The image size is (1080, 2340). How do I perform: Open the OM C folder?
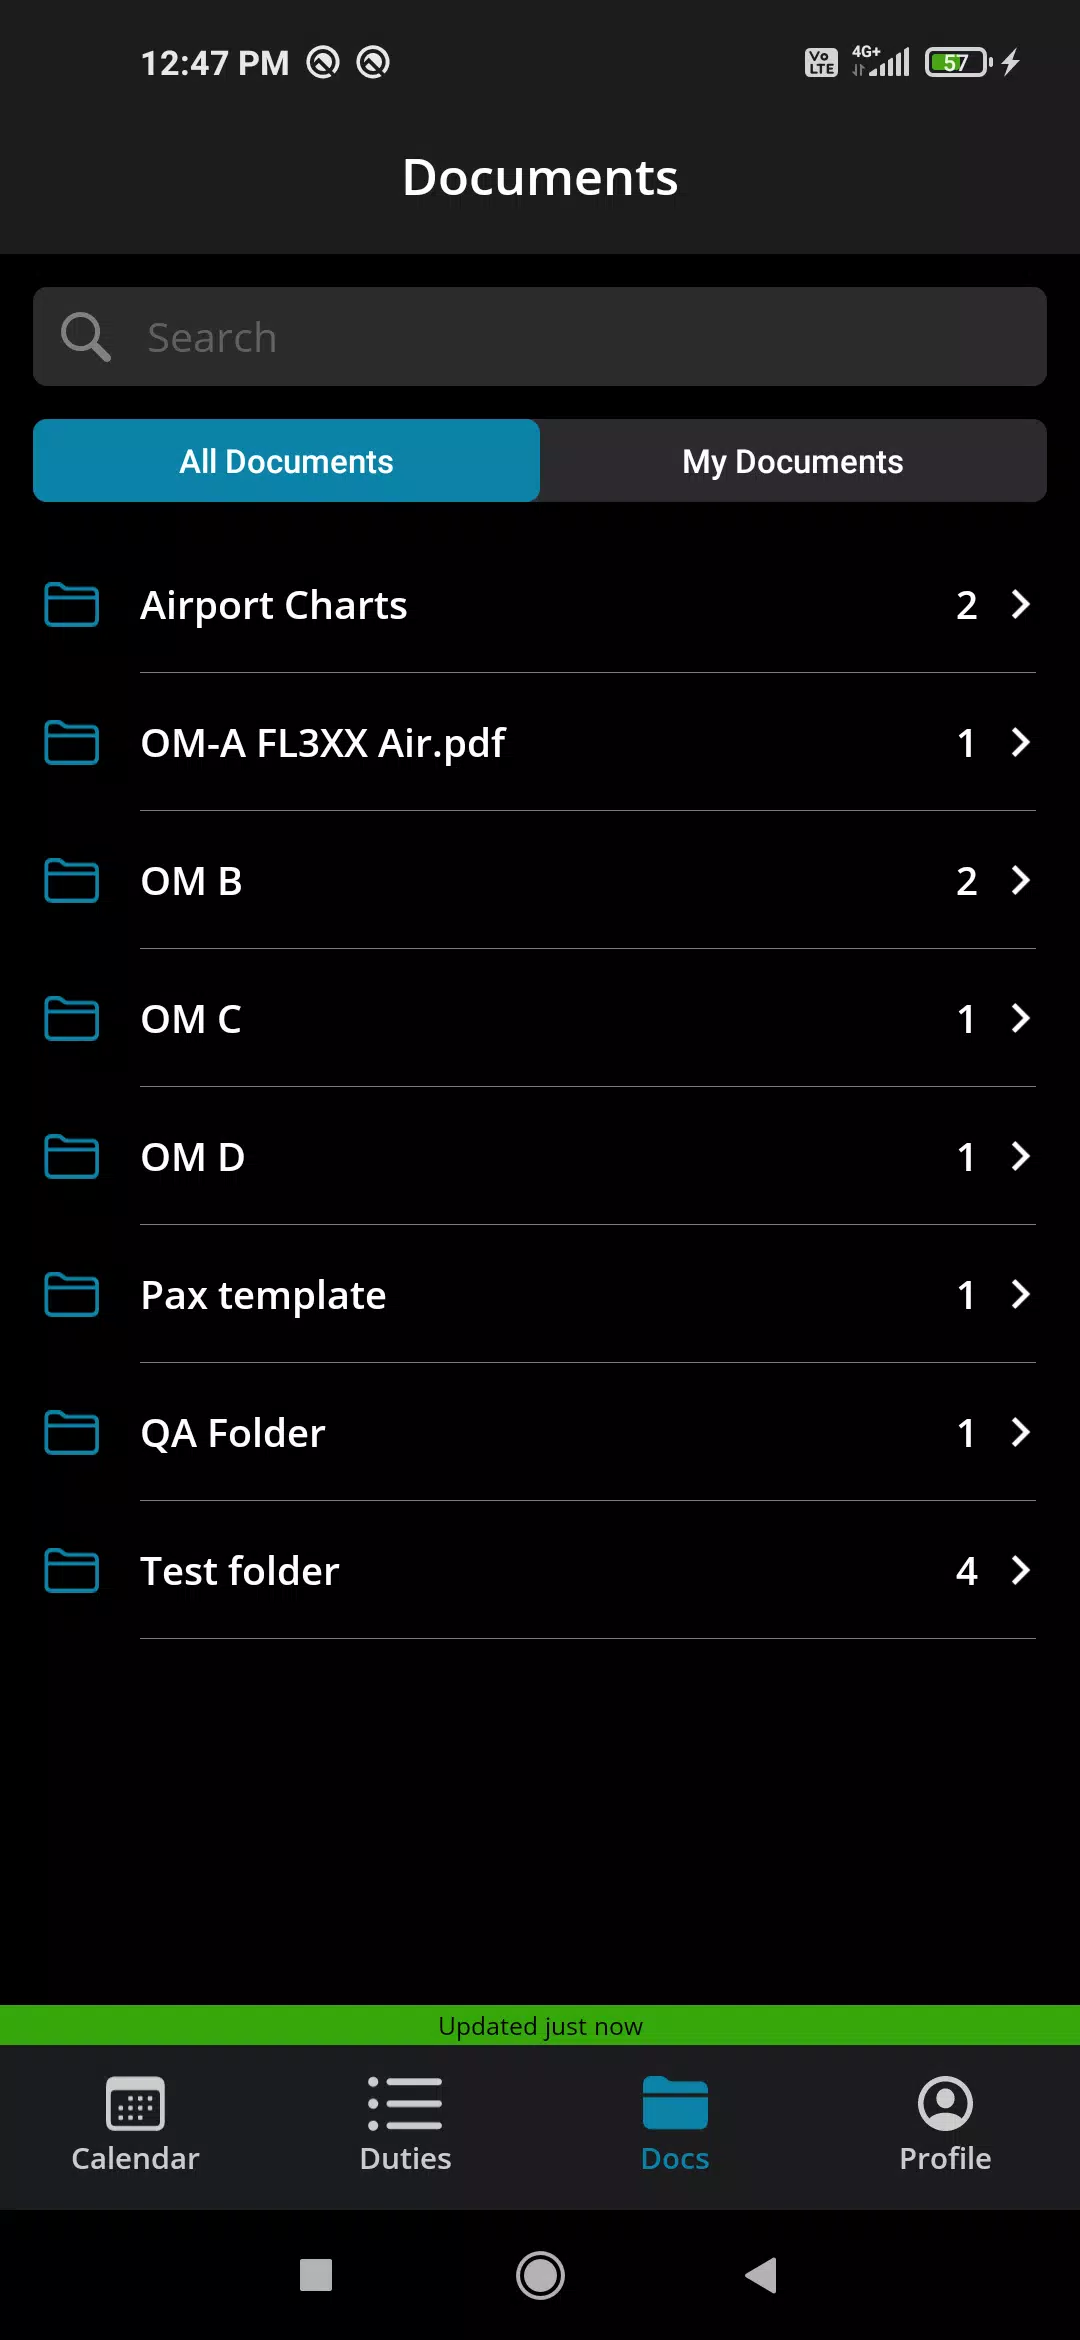click(540, 1018)
